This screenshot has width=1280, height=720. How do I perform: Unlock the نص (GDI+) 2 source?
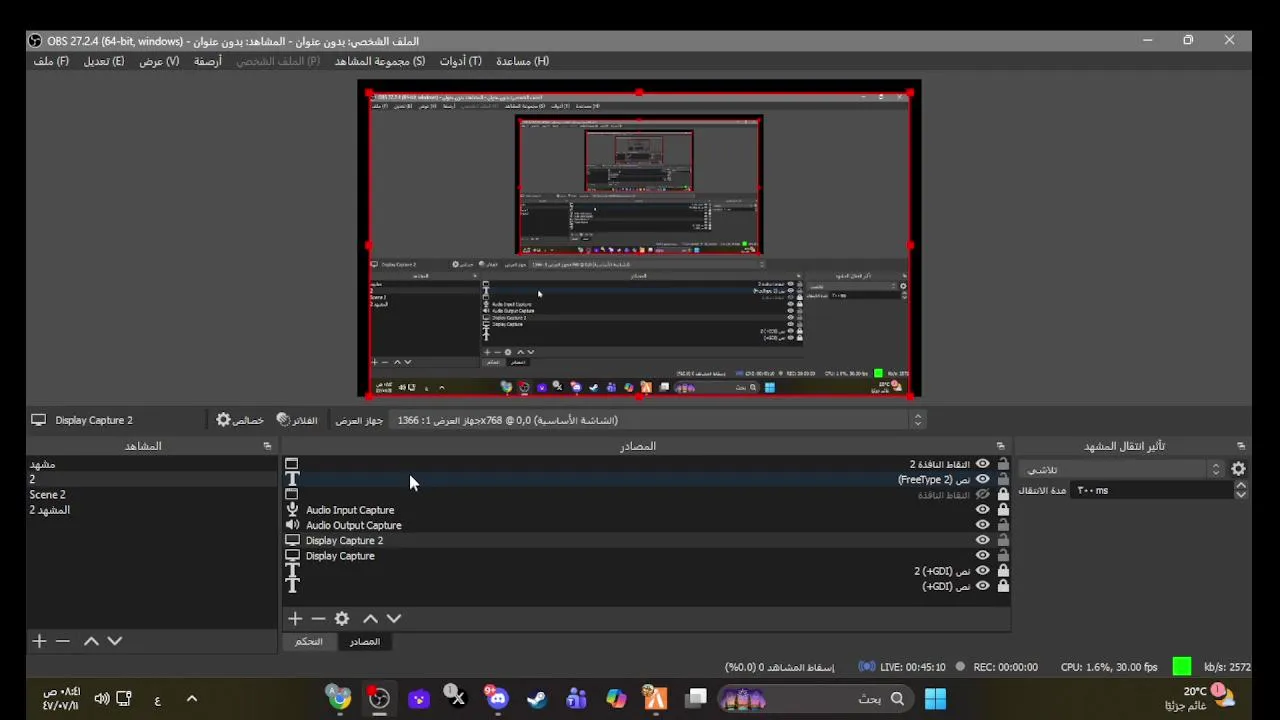click(1003, 571)
